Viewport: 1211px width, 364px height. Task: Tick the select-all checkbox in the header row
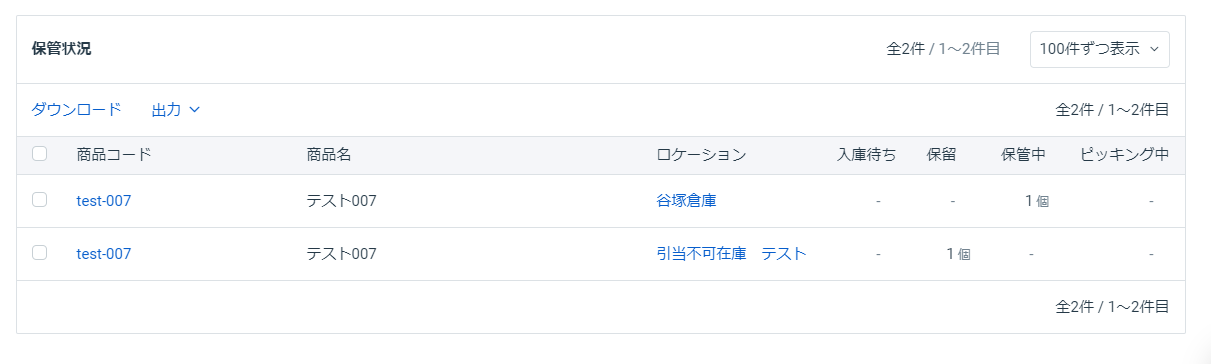[39, 154]
